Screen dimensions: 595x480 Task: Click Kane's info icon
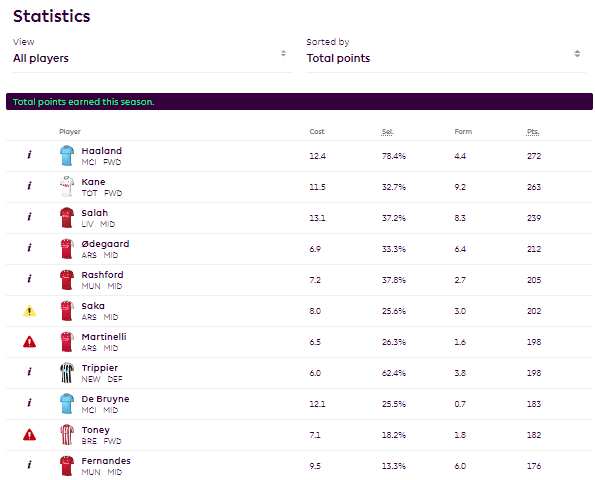[29, 186]
